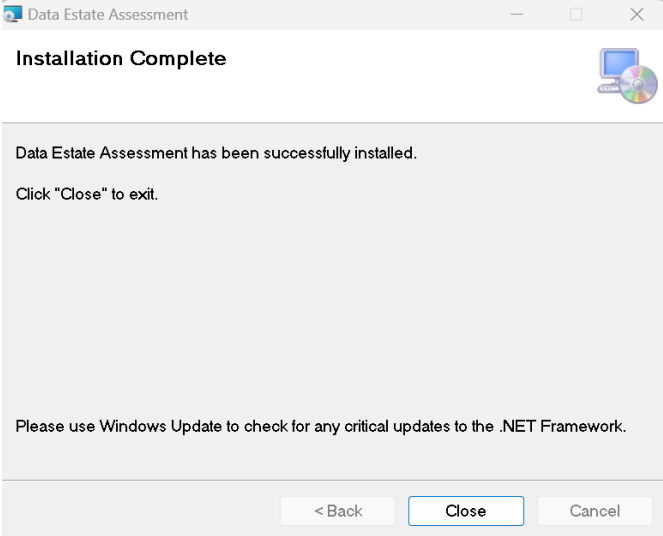This screenshot has height=536, width=663.
Task: Click the rainbow CD disc in the banner graphic
Action: tap(638, 85)
